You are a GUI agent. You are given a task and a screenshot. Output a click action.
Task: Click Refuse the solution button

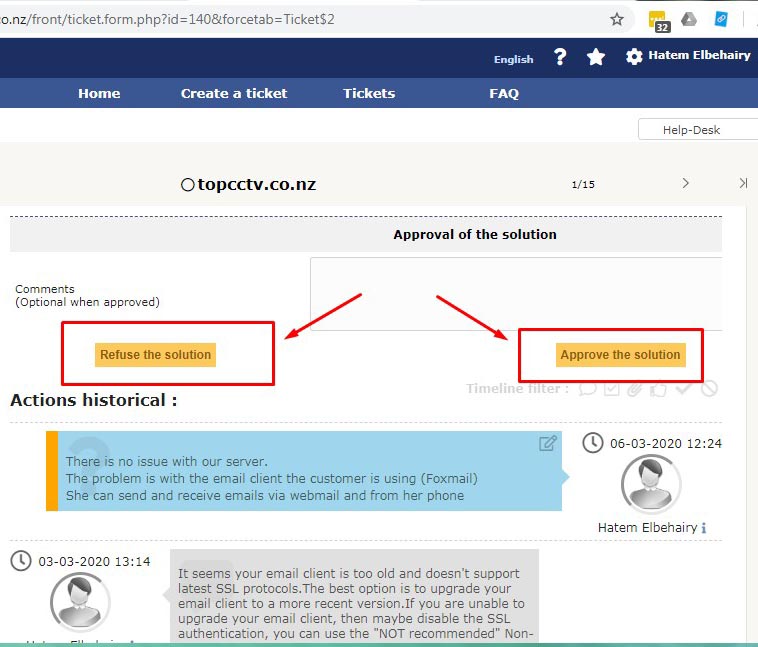point(156,355)
